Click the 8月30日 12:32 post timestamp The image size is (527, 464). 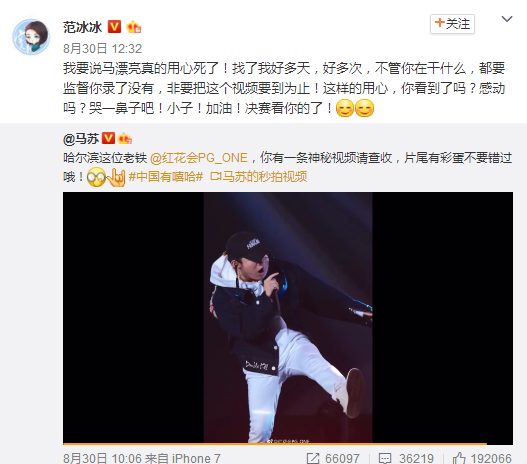pos(103,49)
